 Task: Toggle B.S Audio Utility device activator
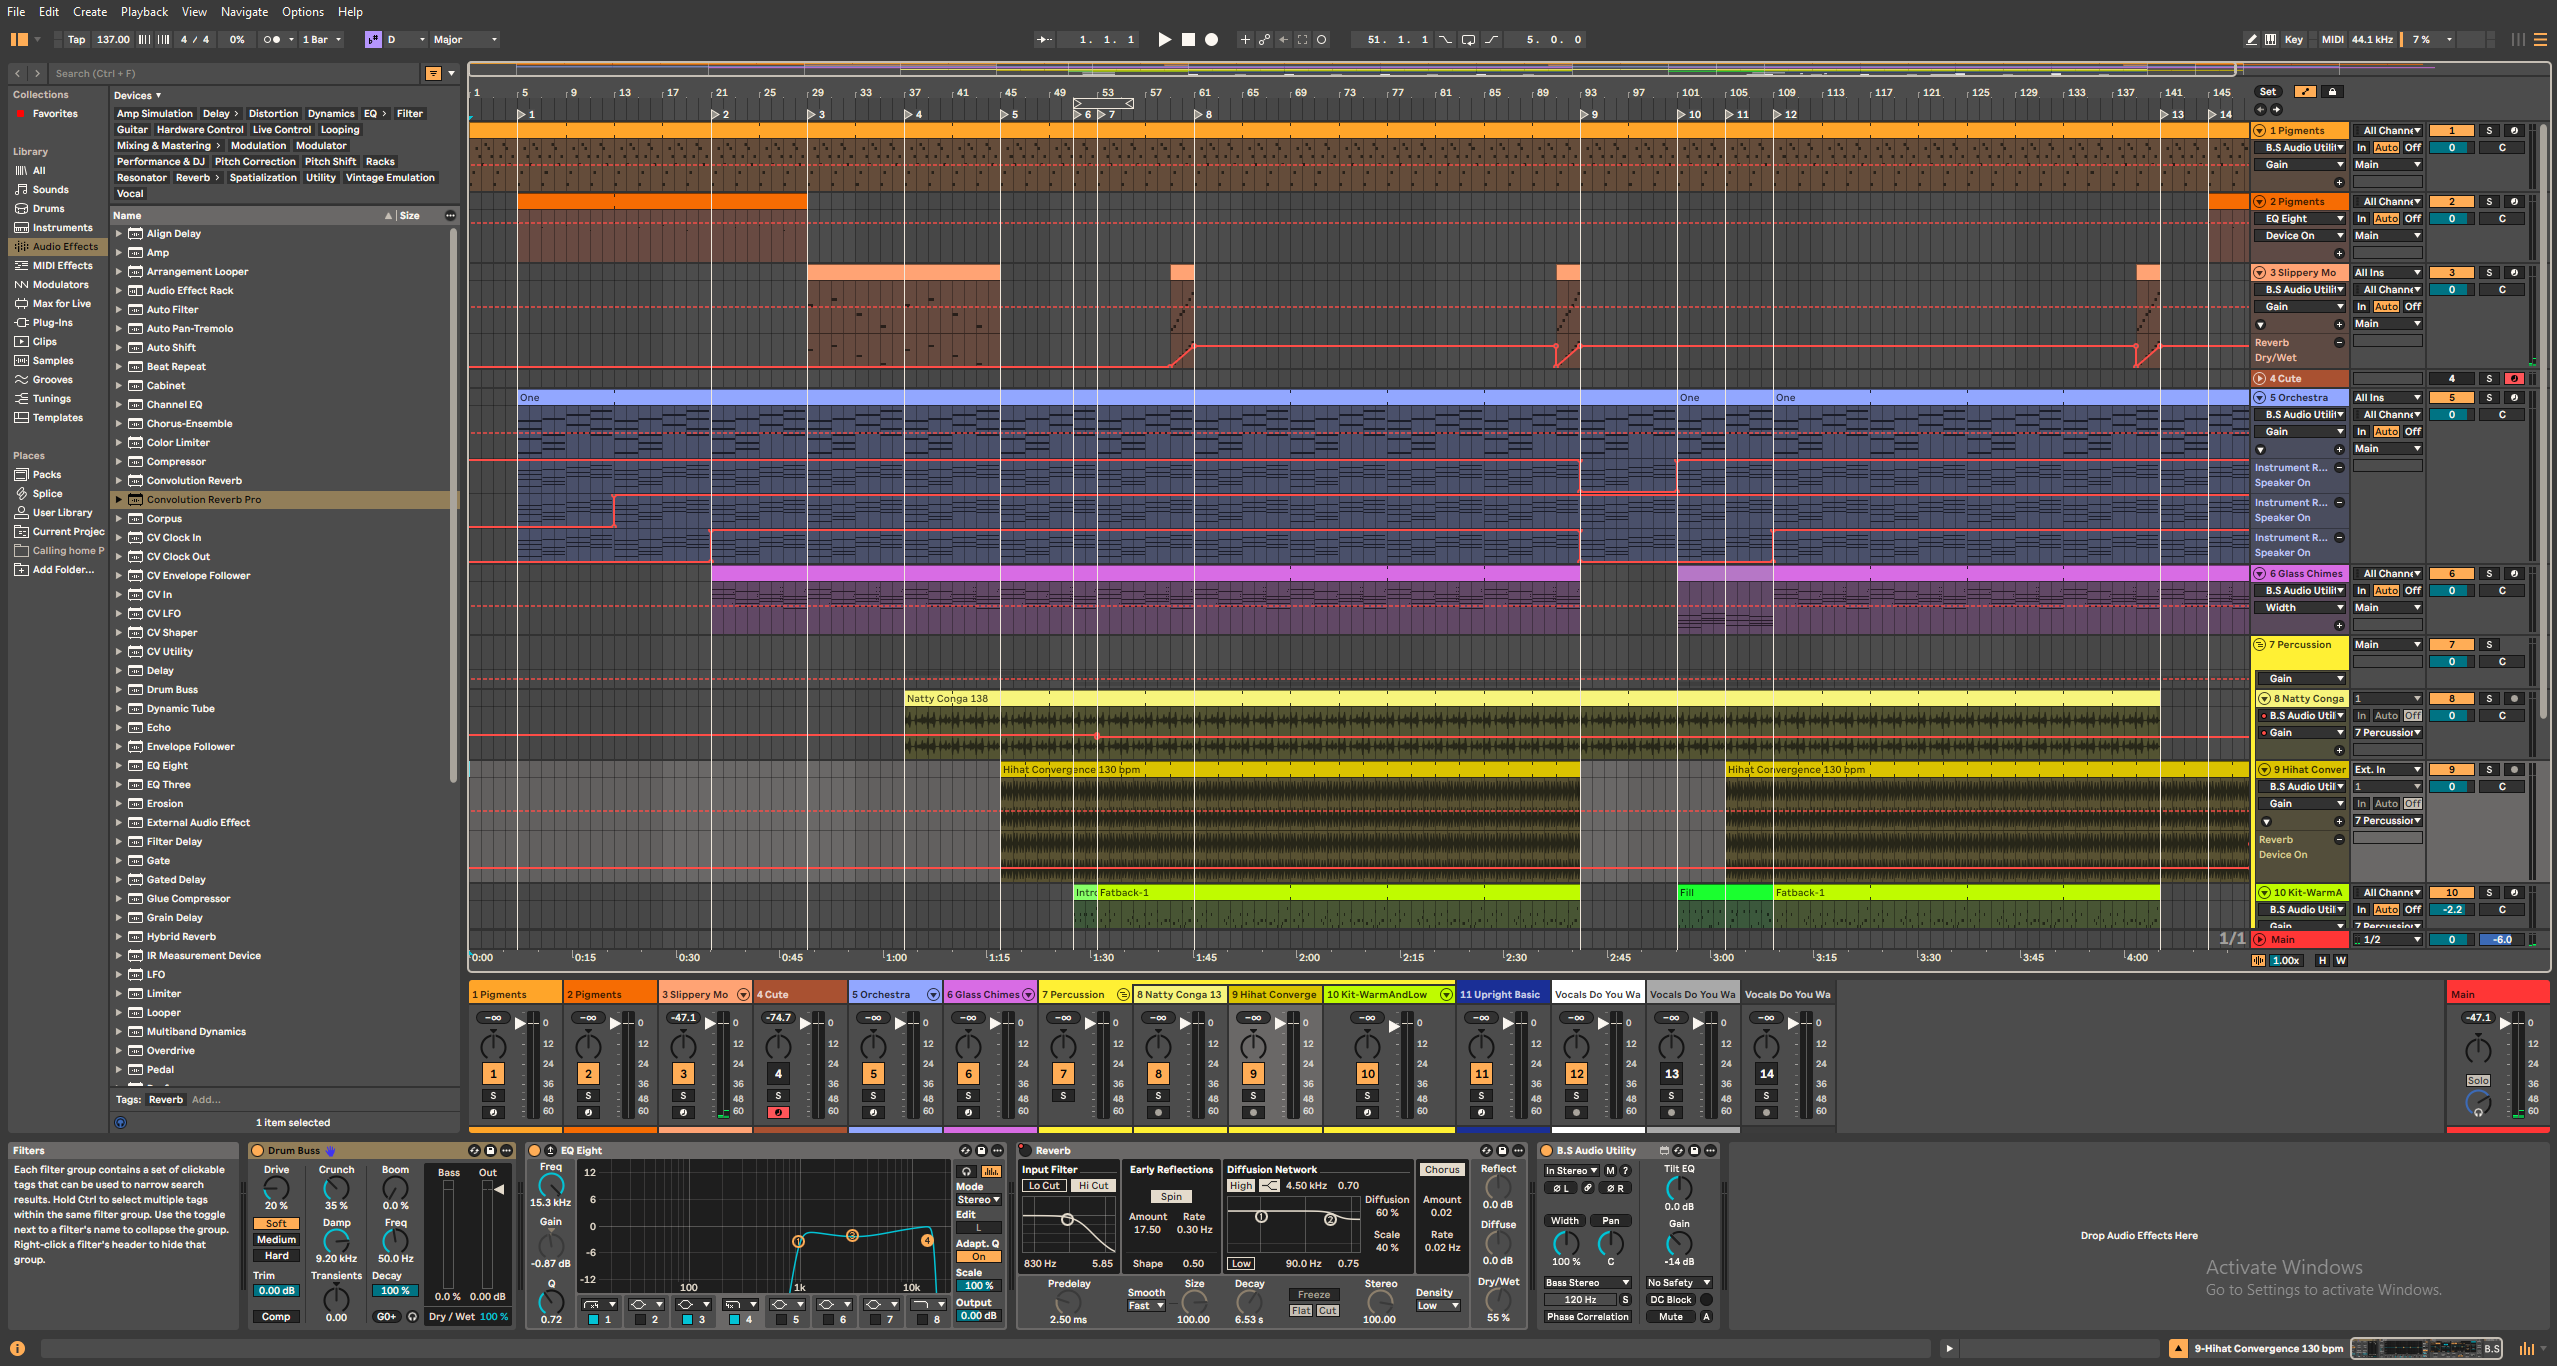point(1546,1151)
